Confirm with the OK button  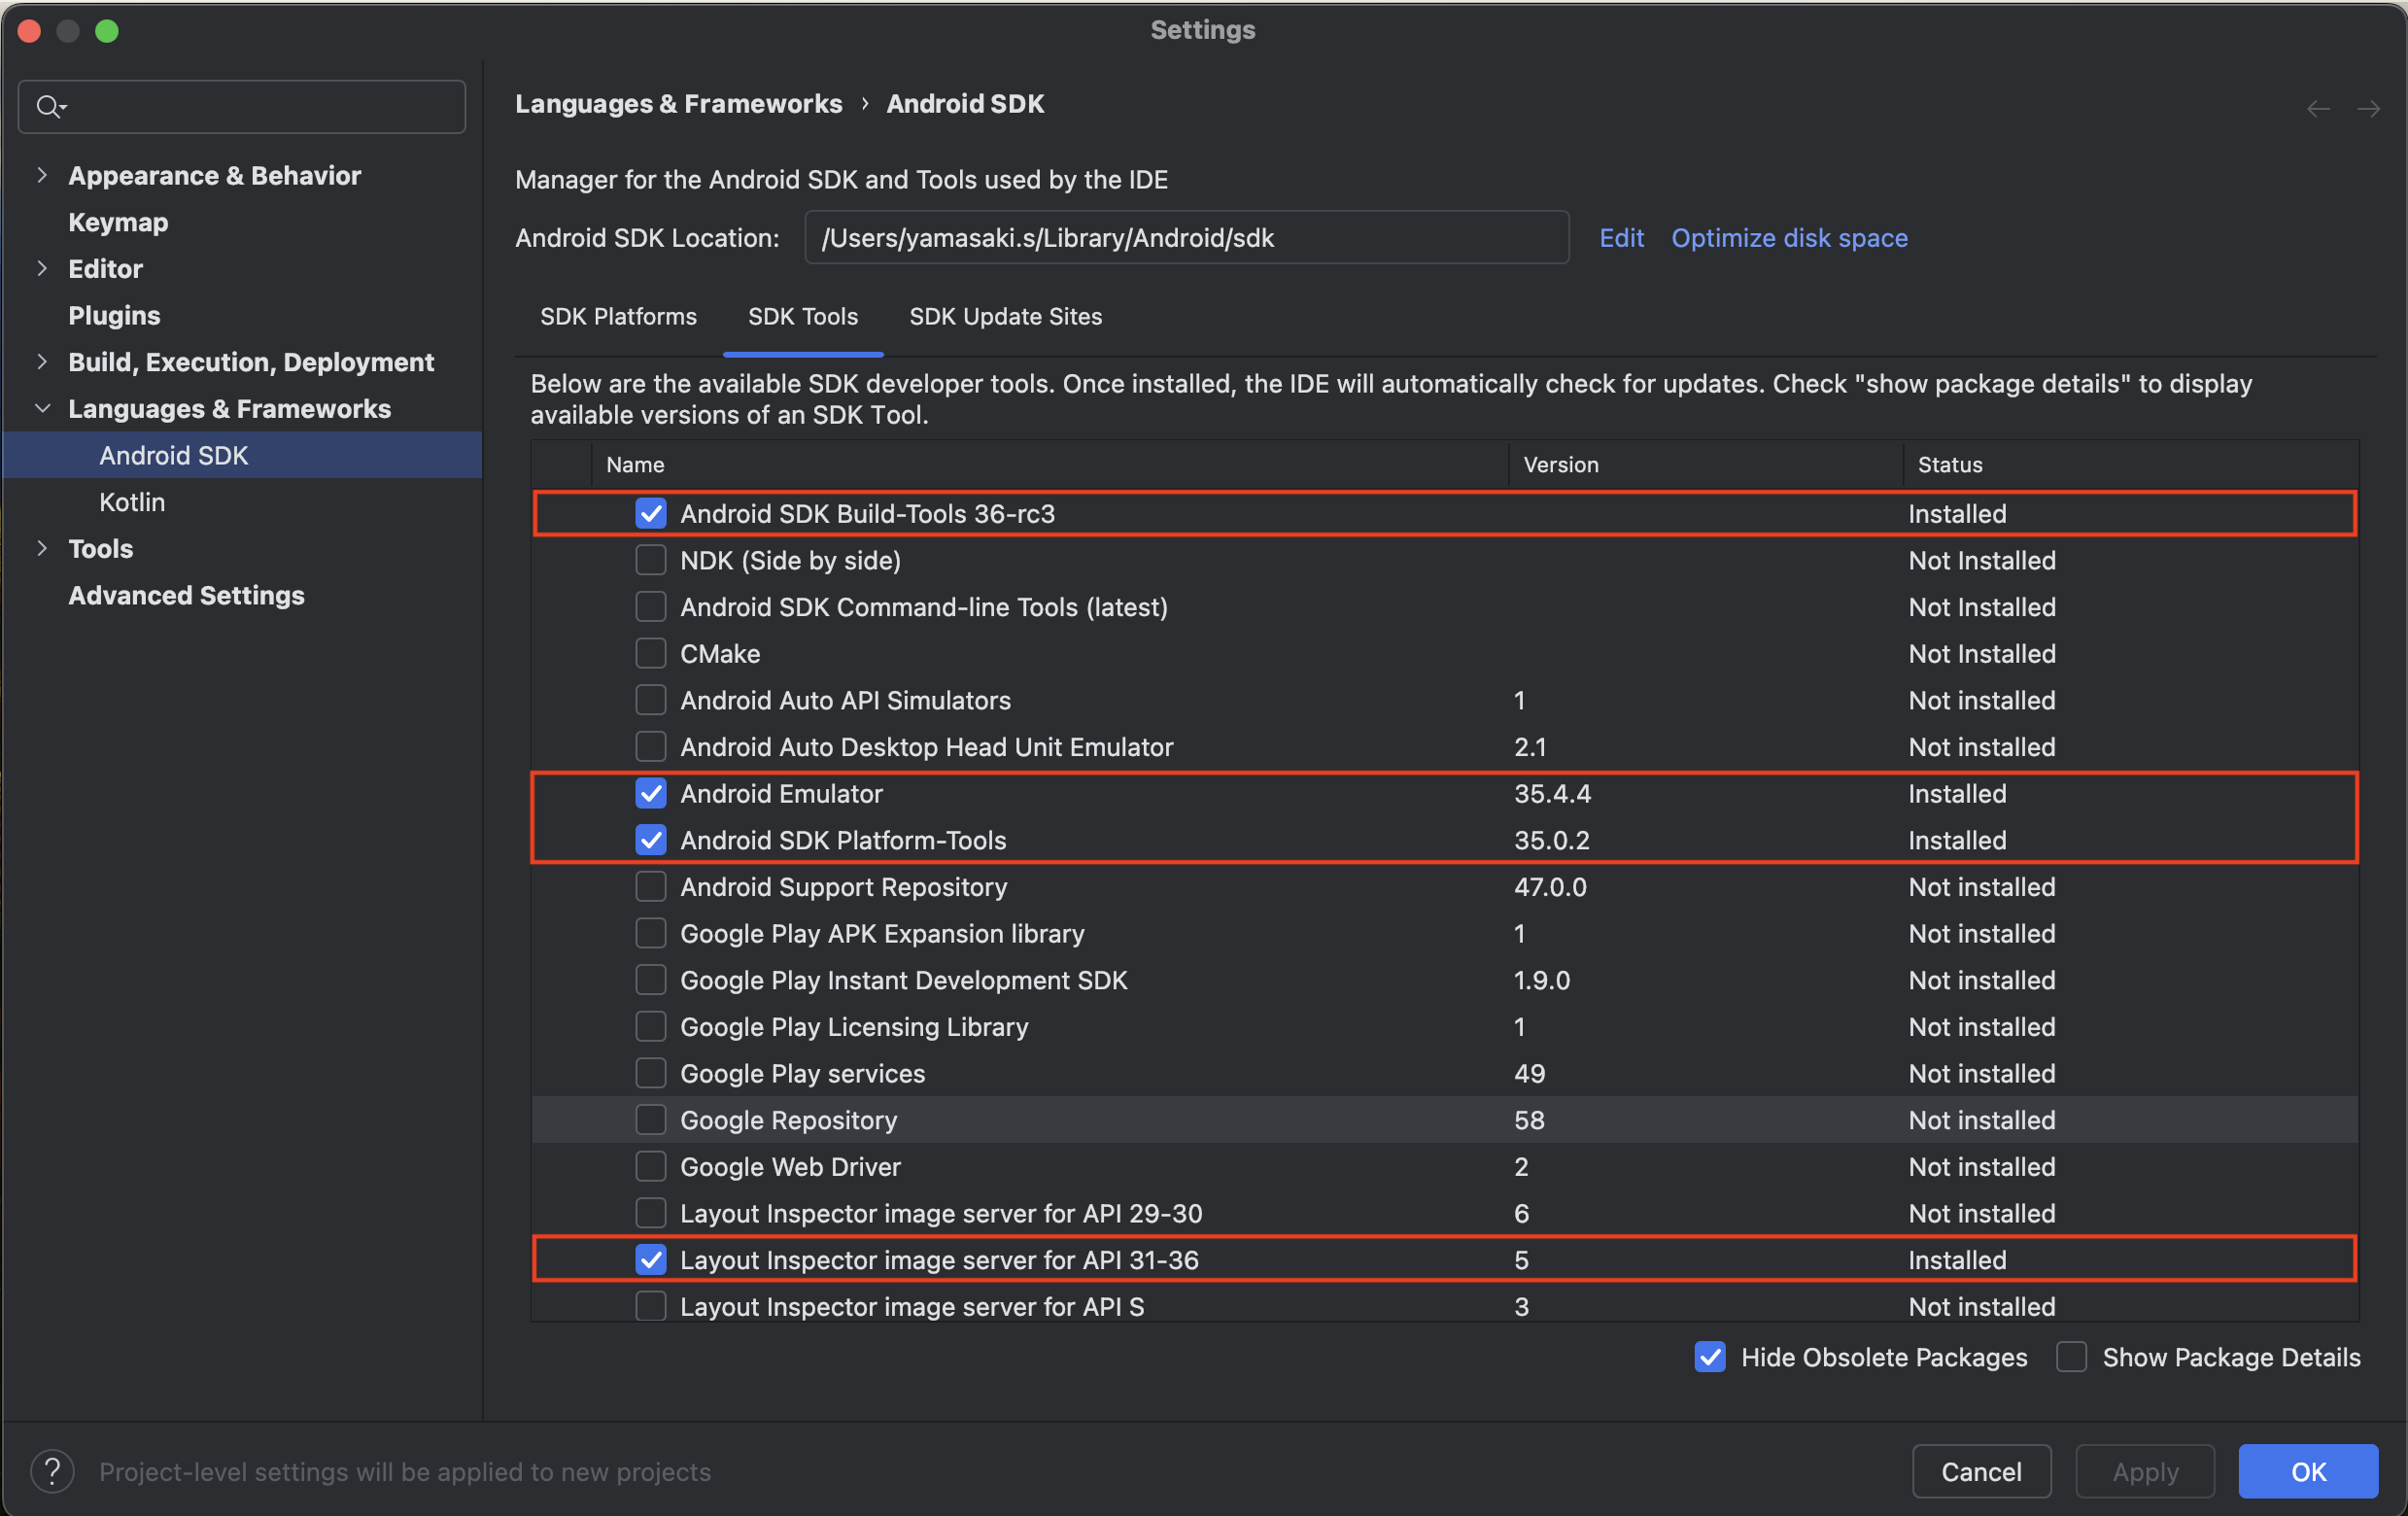tap(2308, 1471)
